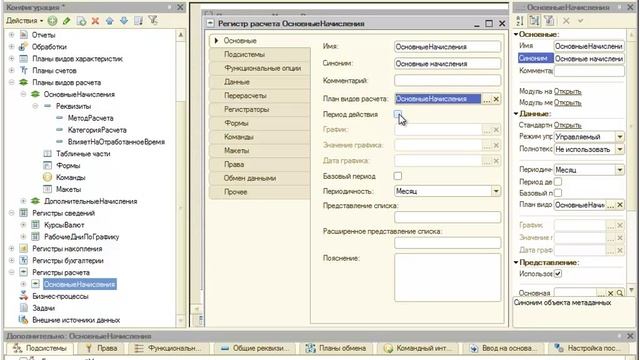This screenshot has width=640, height=360.
Task: Click the Обработки icon in tree
Action: 24,47
